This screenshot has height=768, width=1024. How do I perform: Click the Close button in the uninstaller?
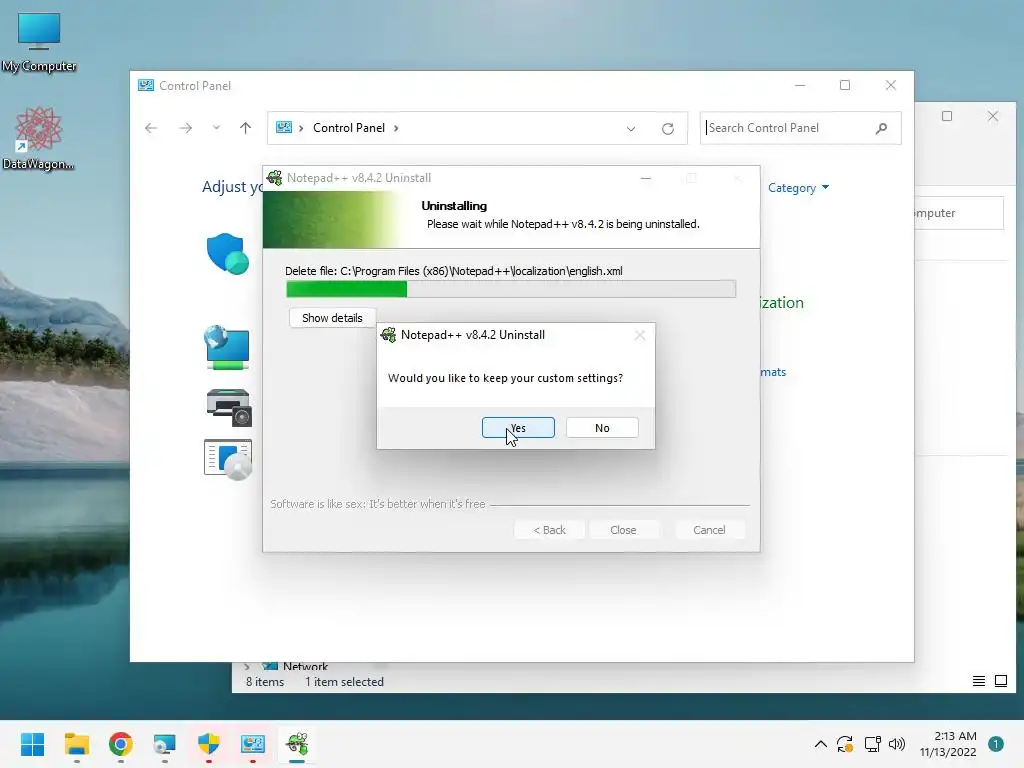tap(623, 530)
